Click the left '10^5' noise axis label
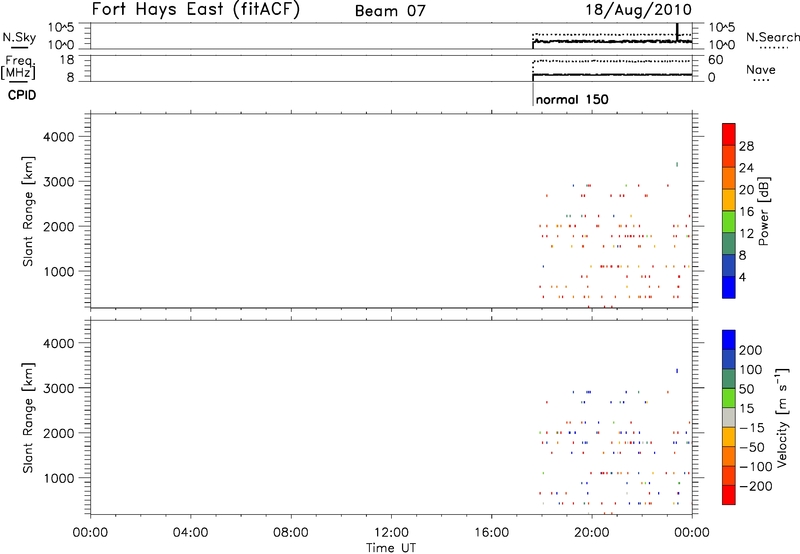Viewport: 800px width, 554px height. (x=61, y=27)
